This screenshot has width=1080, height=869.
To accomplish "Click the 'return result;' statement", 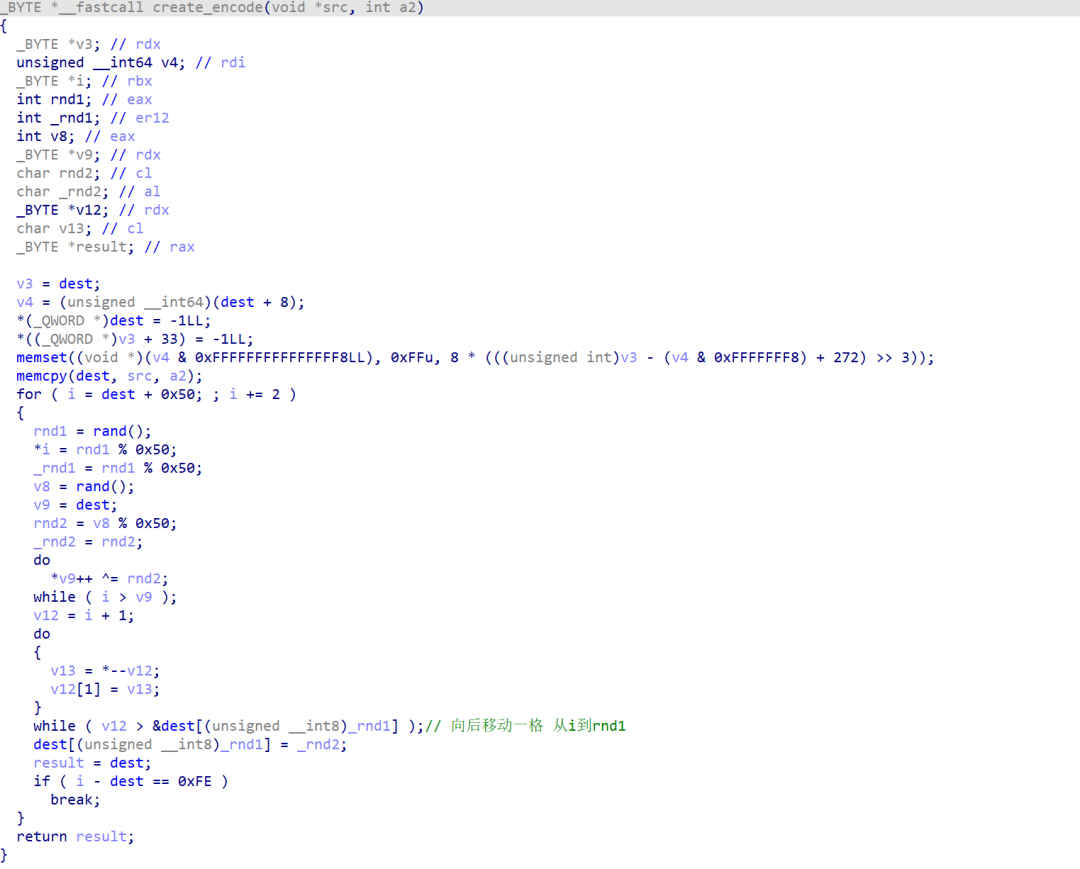I will 76,837.
